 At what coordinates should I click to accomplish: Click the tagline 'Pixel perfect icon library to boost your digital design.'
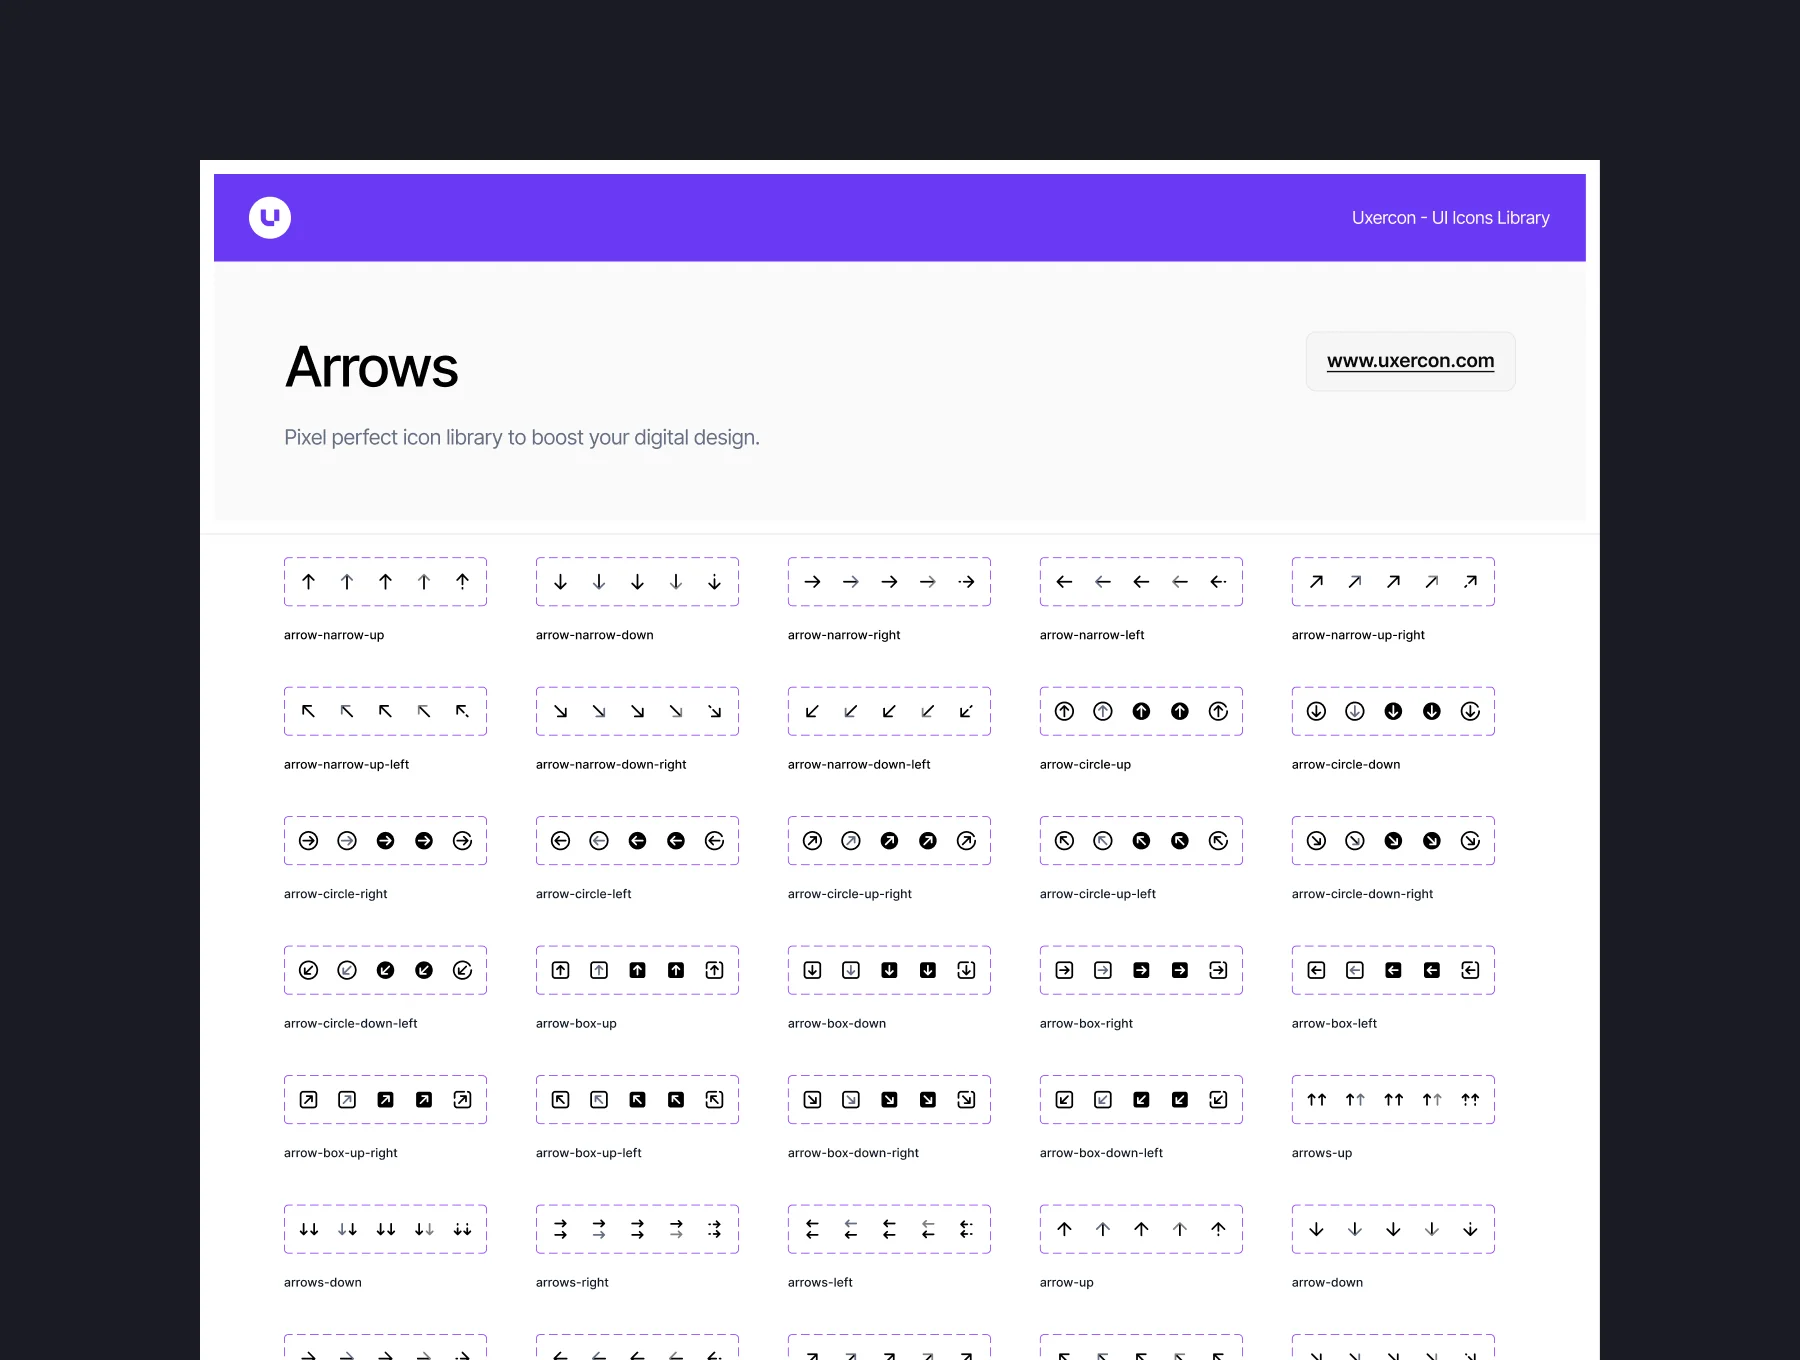522,438
